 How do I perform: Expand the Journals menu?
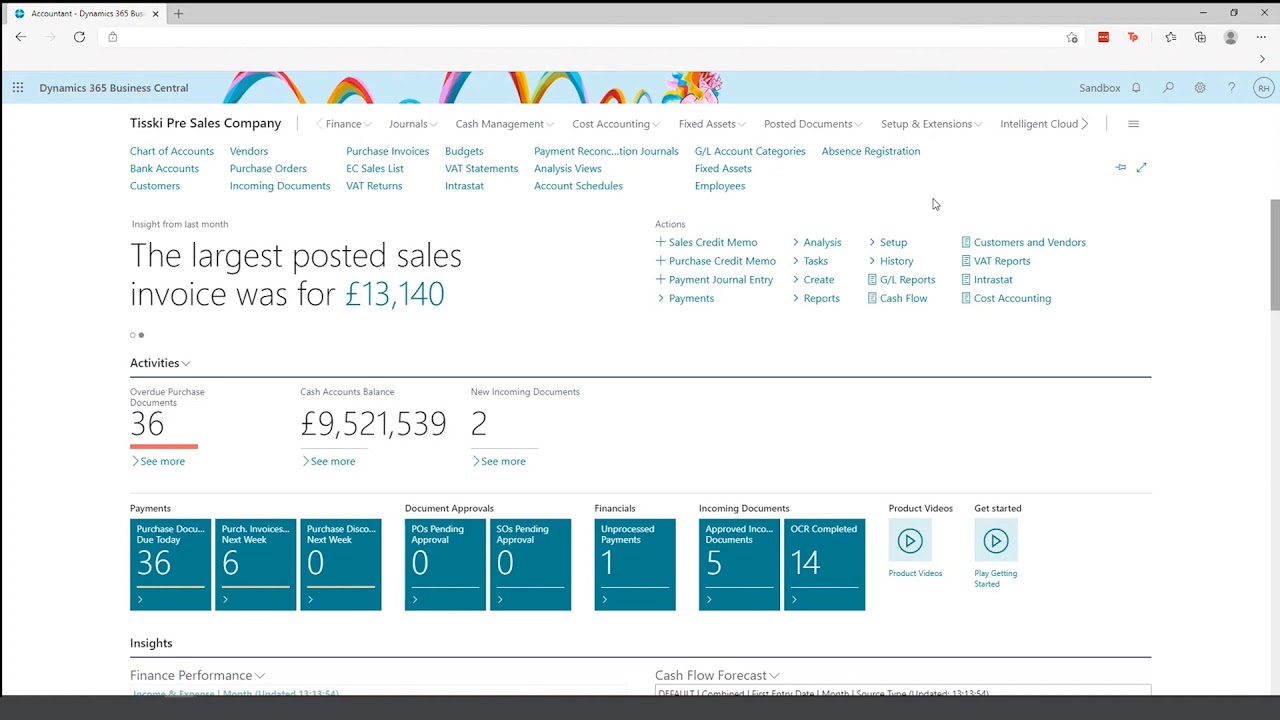[x=413, y=124]
